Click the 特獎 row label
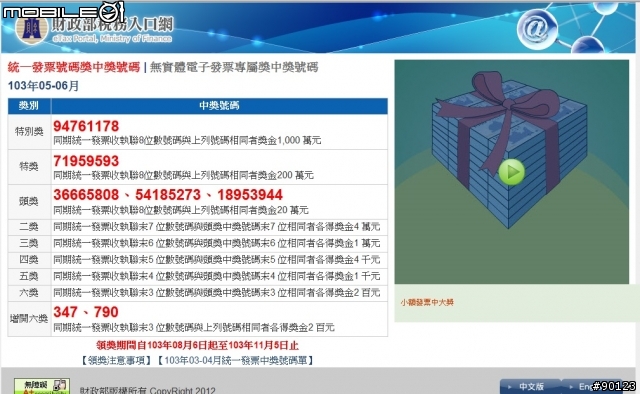Screen dimensions: 640x394 pos(29,166)
